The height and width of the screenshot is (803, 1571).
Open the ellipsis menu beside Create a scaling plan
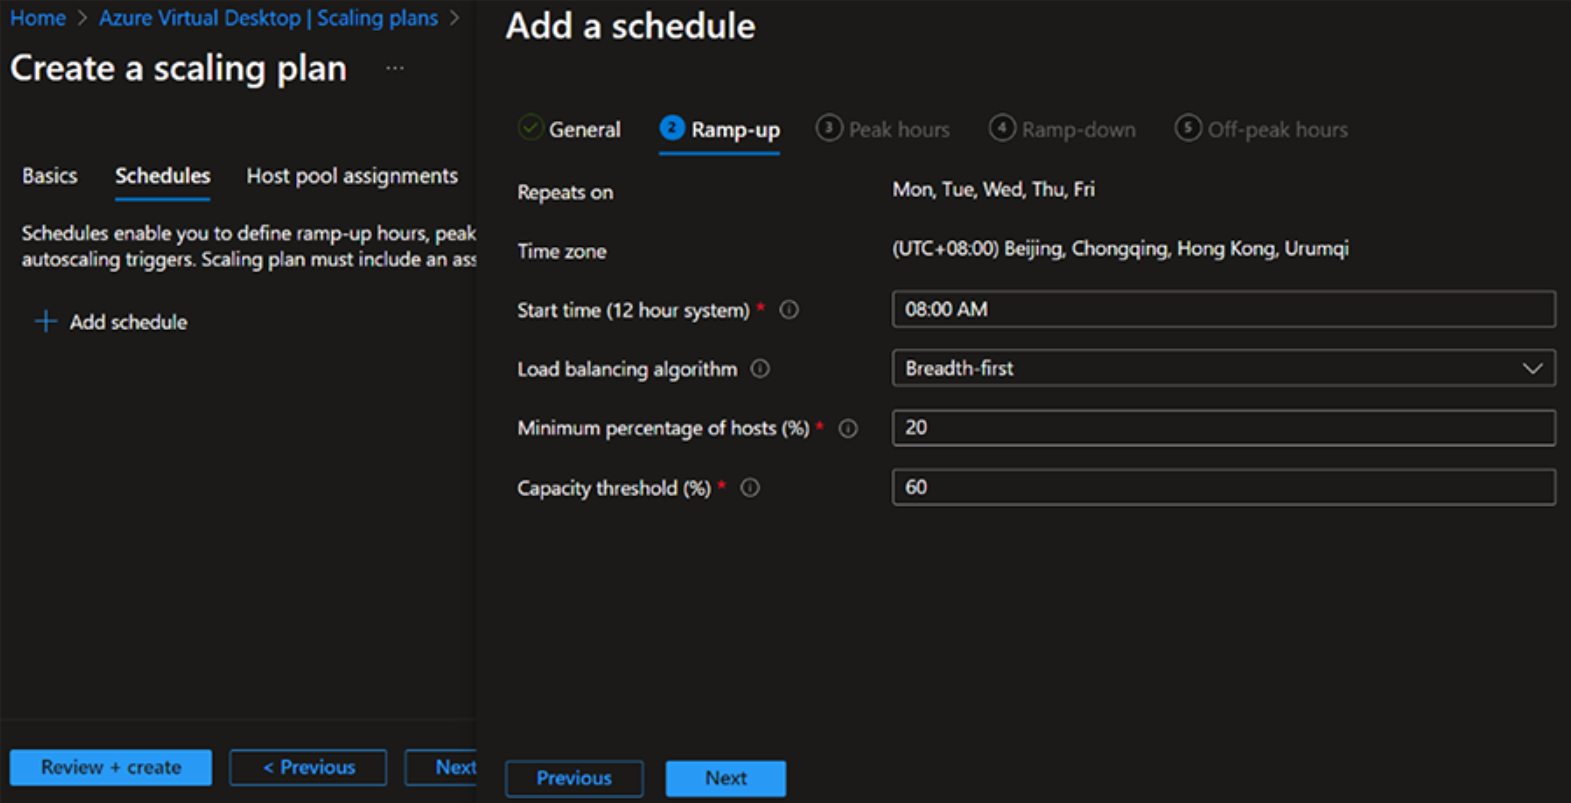coord(395,68)
